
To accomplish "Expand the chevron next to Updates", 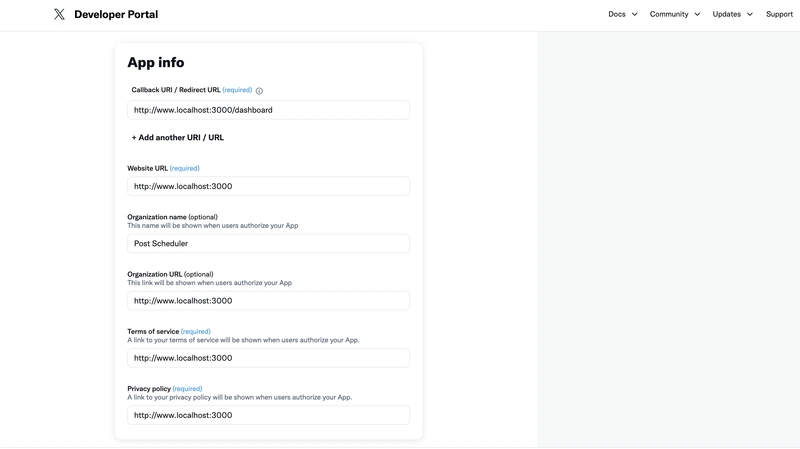I will pos(750,15).
